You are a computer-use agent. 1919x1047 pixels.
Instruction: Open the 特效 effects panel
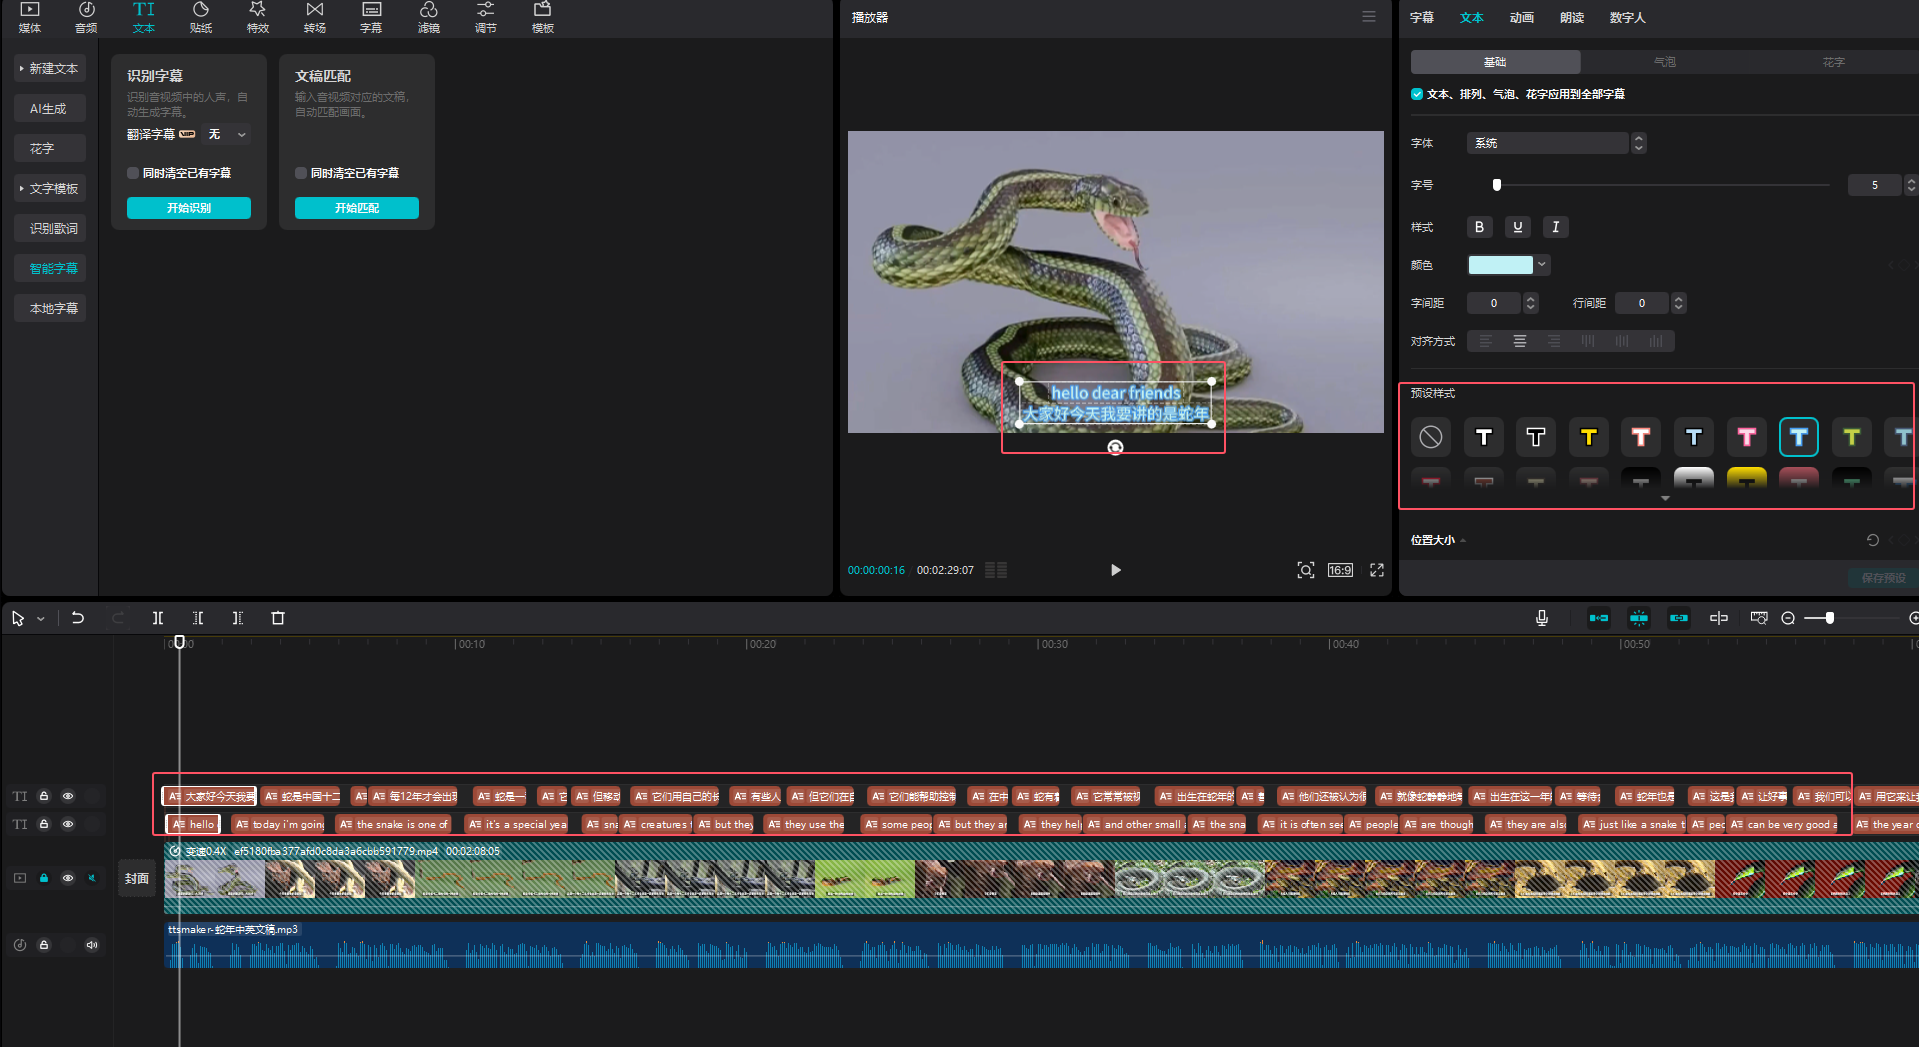(258, 17)
